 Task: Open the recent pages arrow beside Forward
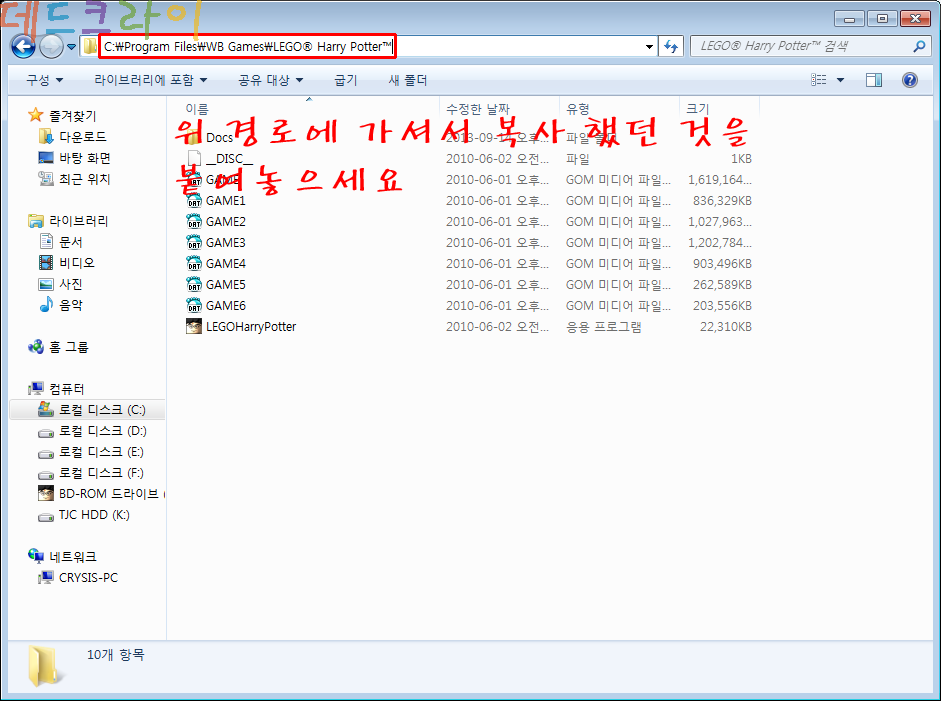(71, 47)
